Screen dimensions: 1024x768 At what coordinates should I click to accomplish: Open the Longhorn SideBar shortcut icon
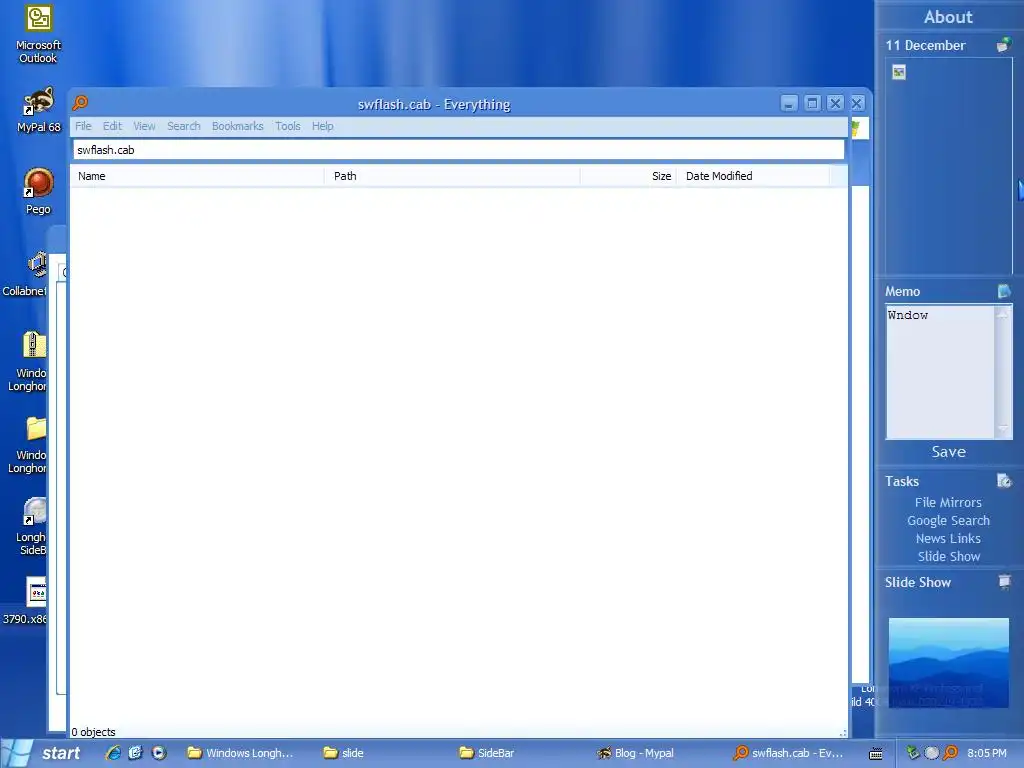pyautogui.click(x=31, y=526)
